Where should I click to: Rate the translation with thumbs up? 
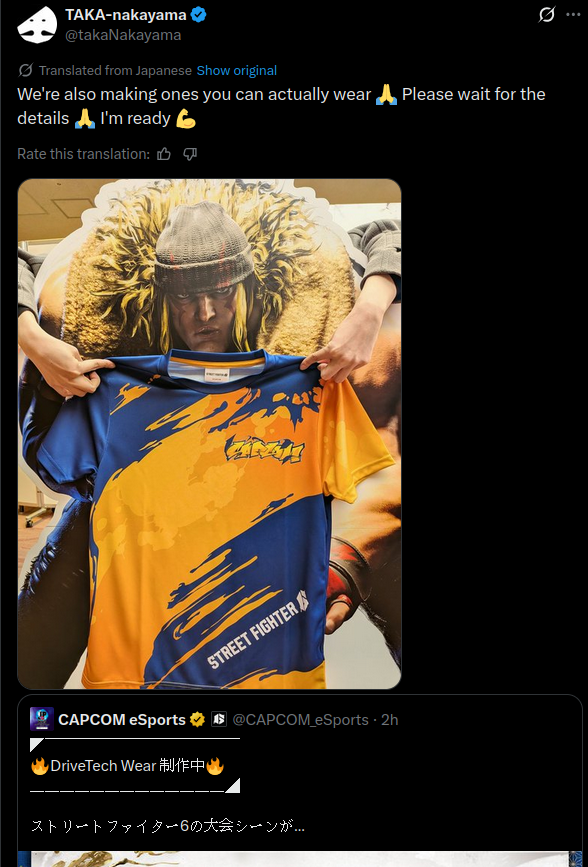[x=164, y=154]
